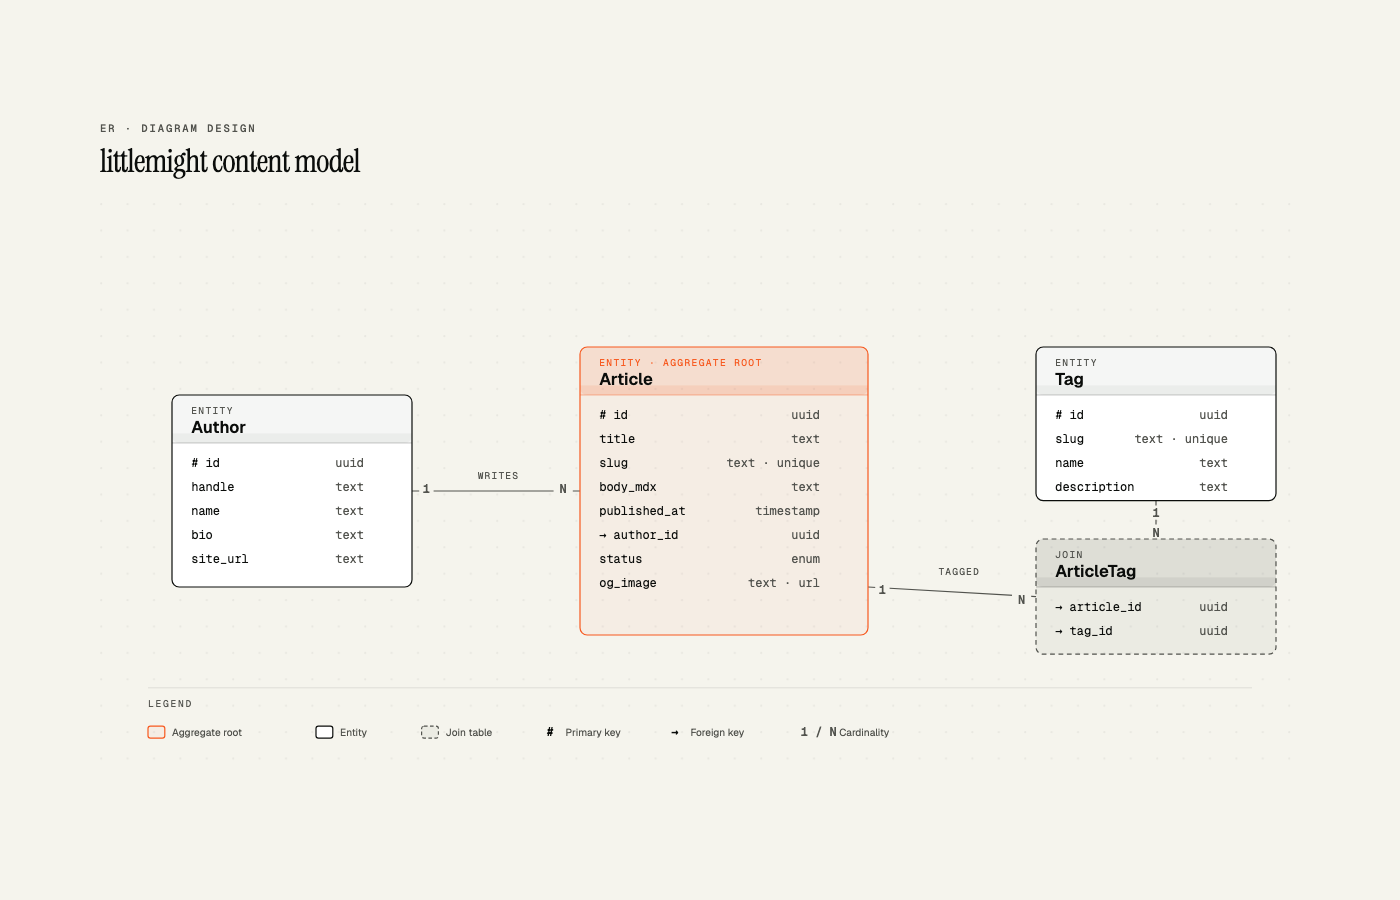Viewport: 1400px width, 900px height.
Task: Select the Author entity title
Action: point(218,427)
